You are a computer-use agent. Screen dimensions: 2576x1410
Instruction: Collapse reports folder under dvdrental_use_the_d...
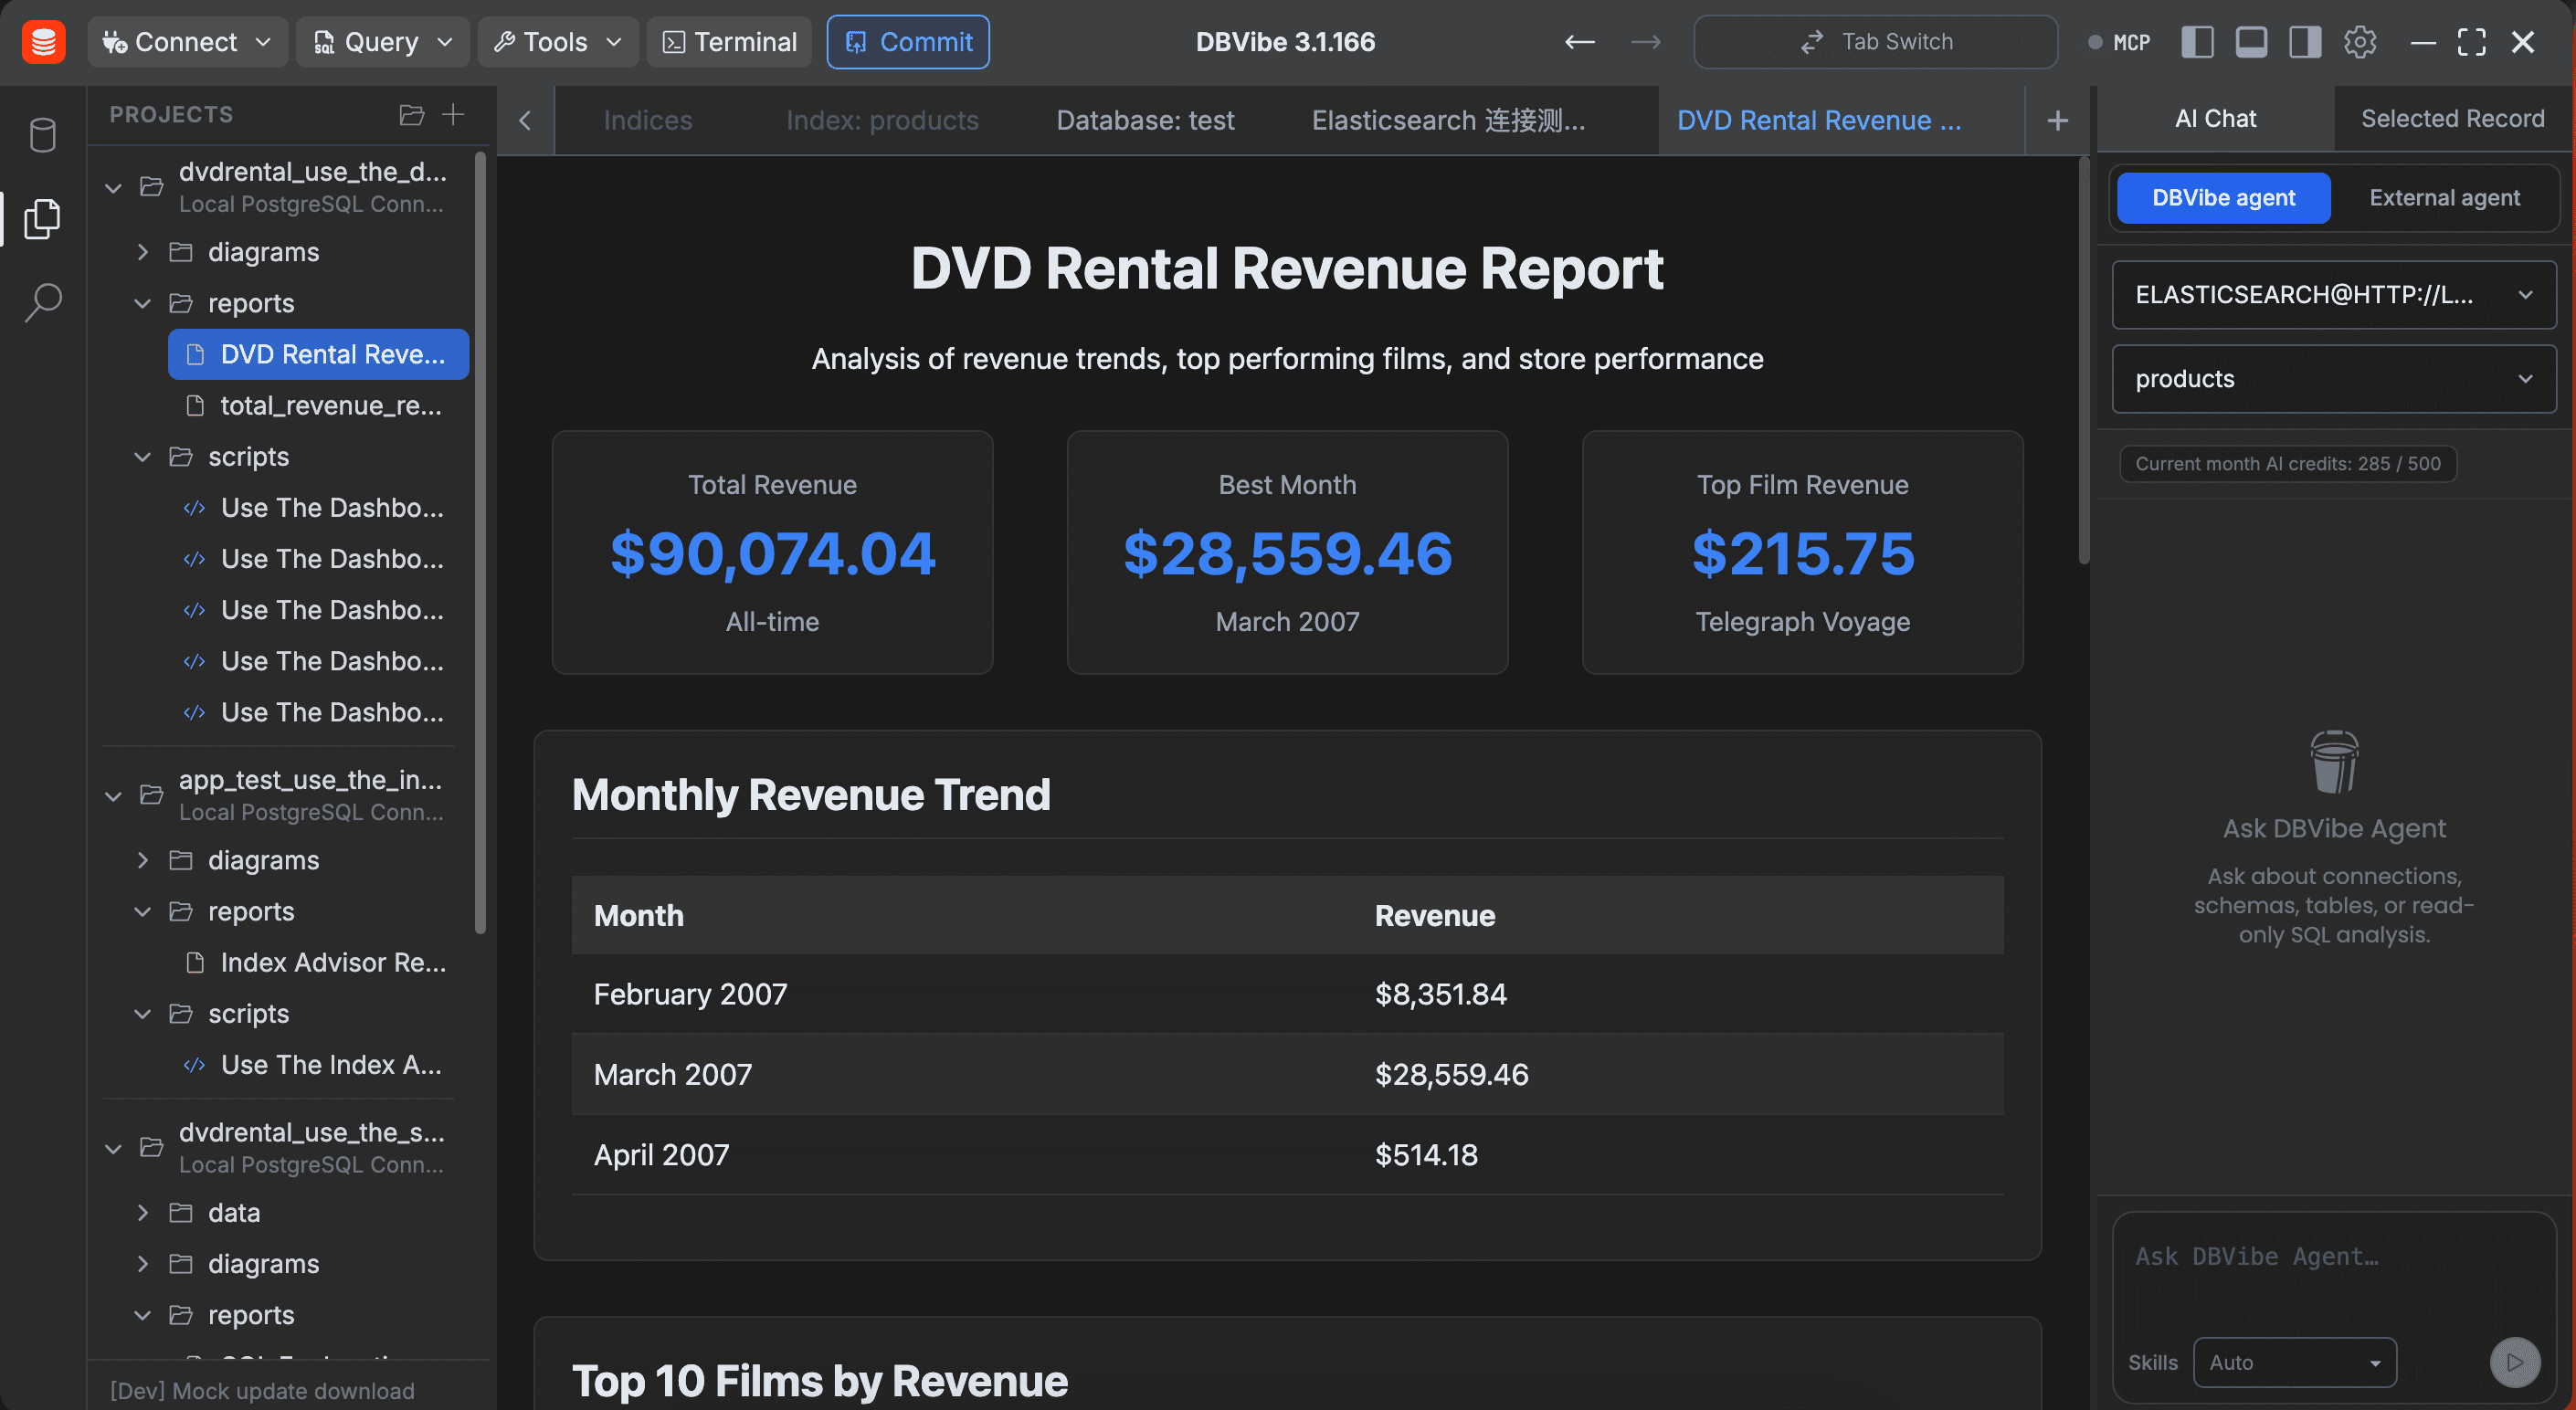[143, 303]
